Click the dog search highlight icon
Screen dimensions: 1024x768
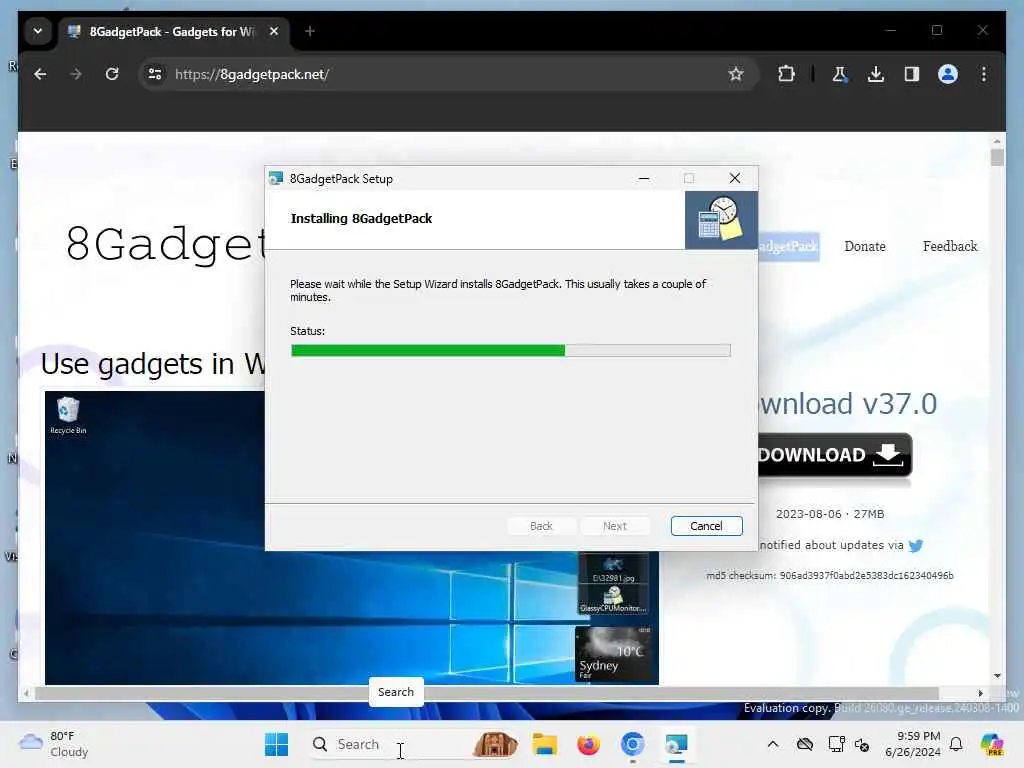pos(495,744)
